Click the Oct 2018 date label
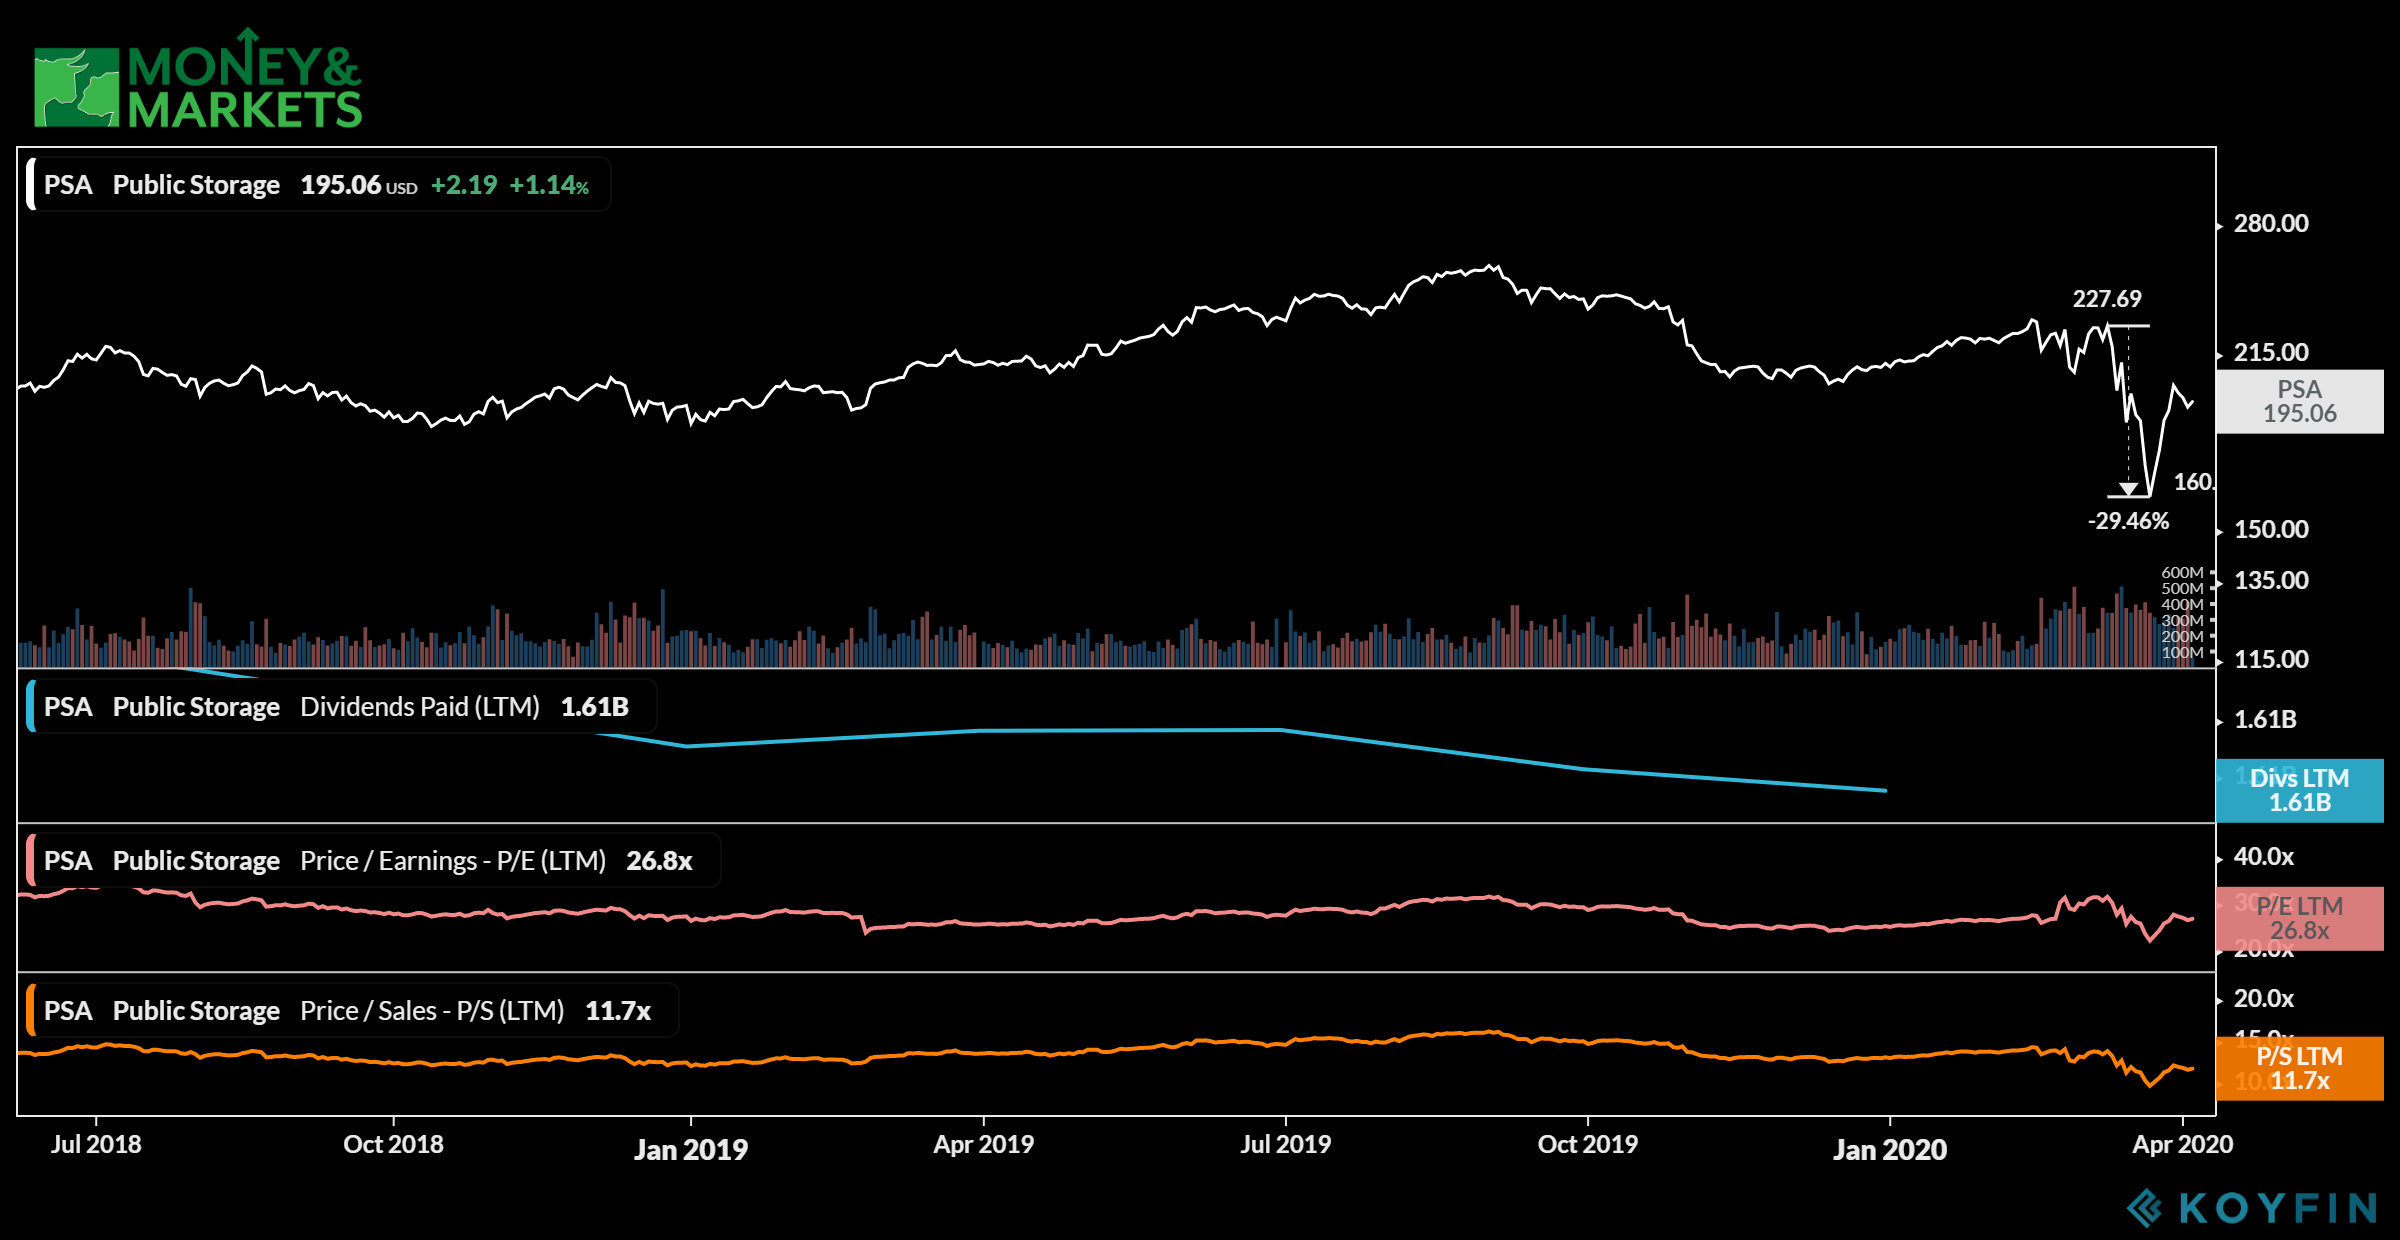This screenshot has height=1240, width=2400. (393, 1144)
